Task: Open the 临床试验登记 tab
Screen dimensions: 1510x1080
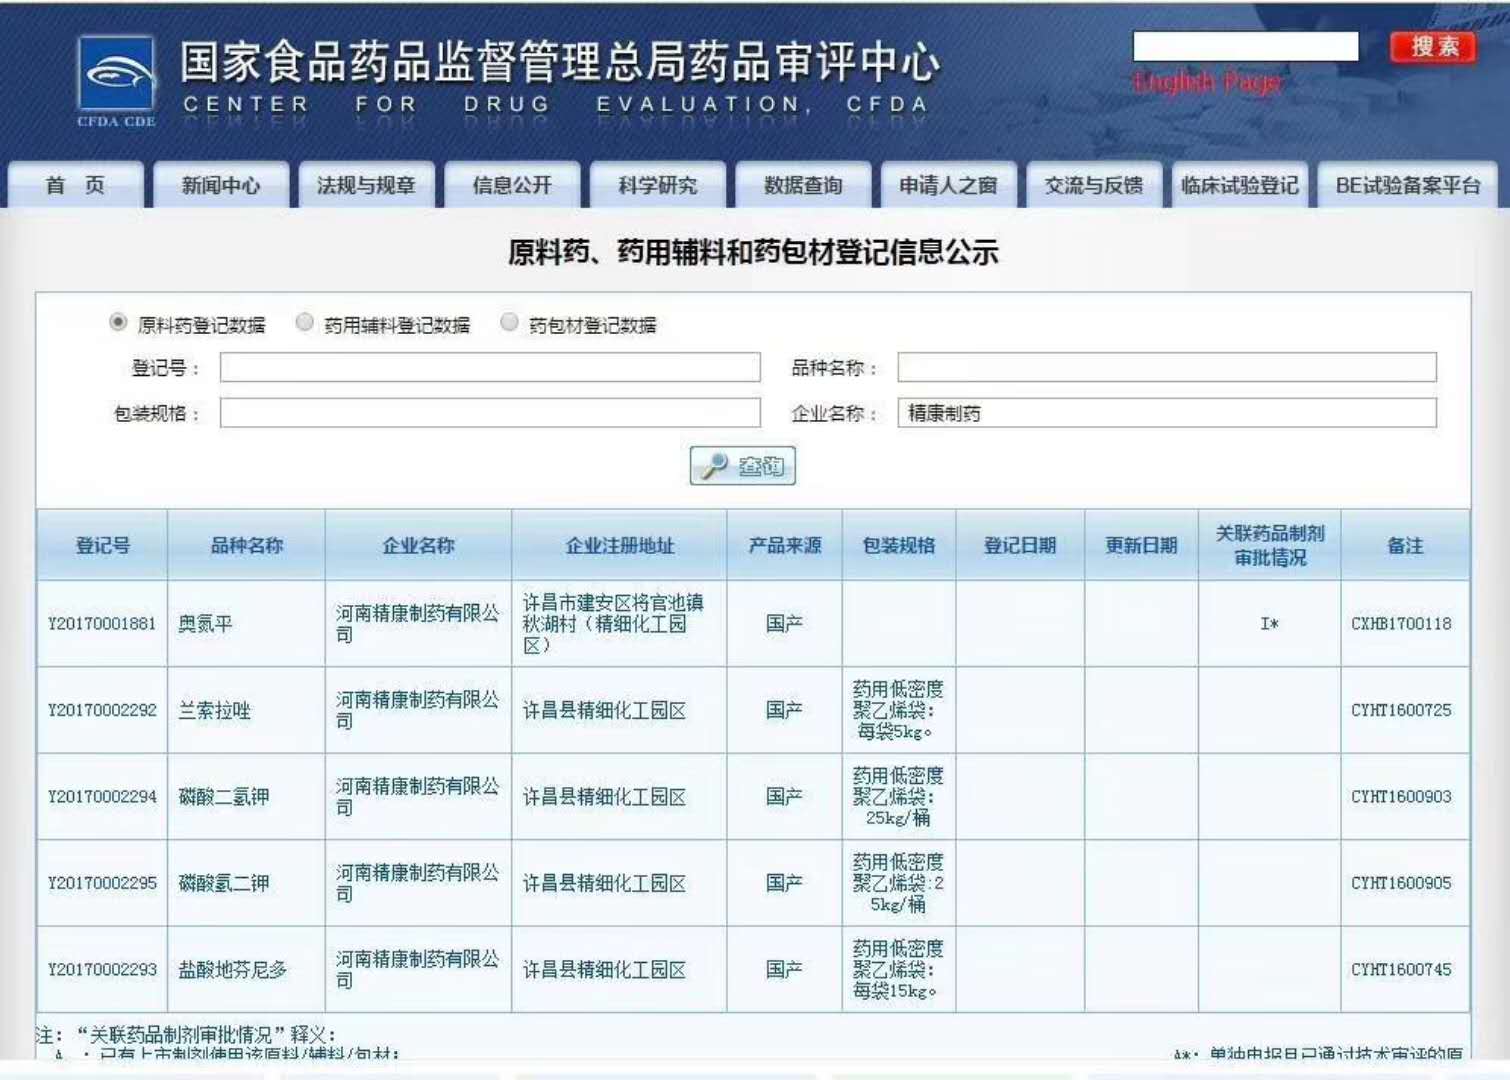Action: click(x=1239, y=185)
